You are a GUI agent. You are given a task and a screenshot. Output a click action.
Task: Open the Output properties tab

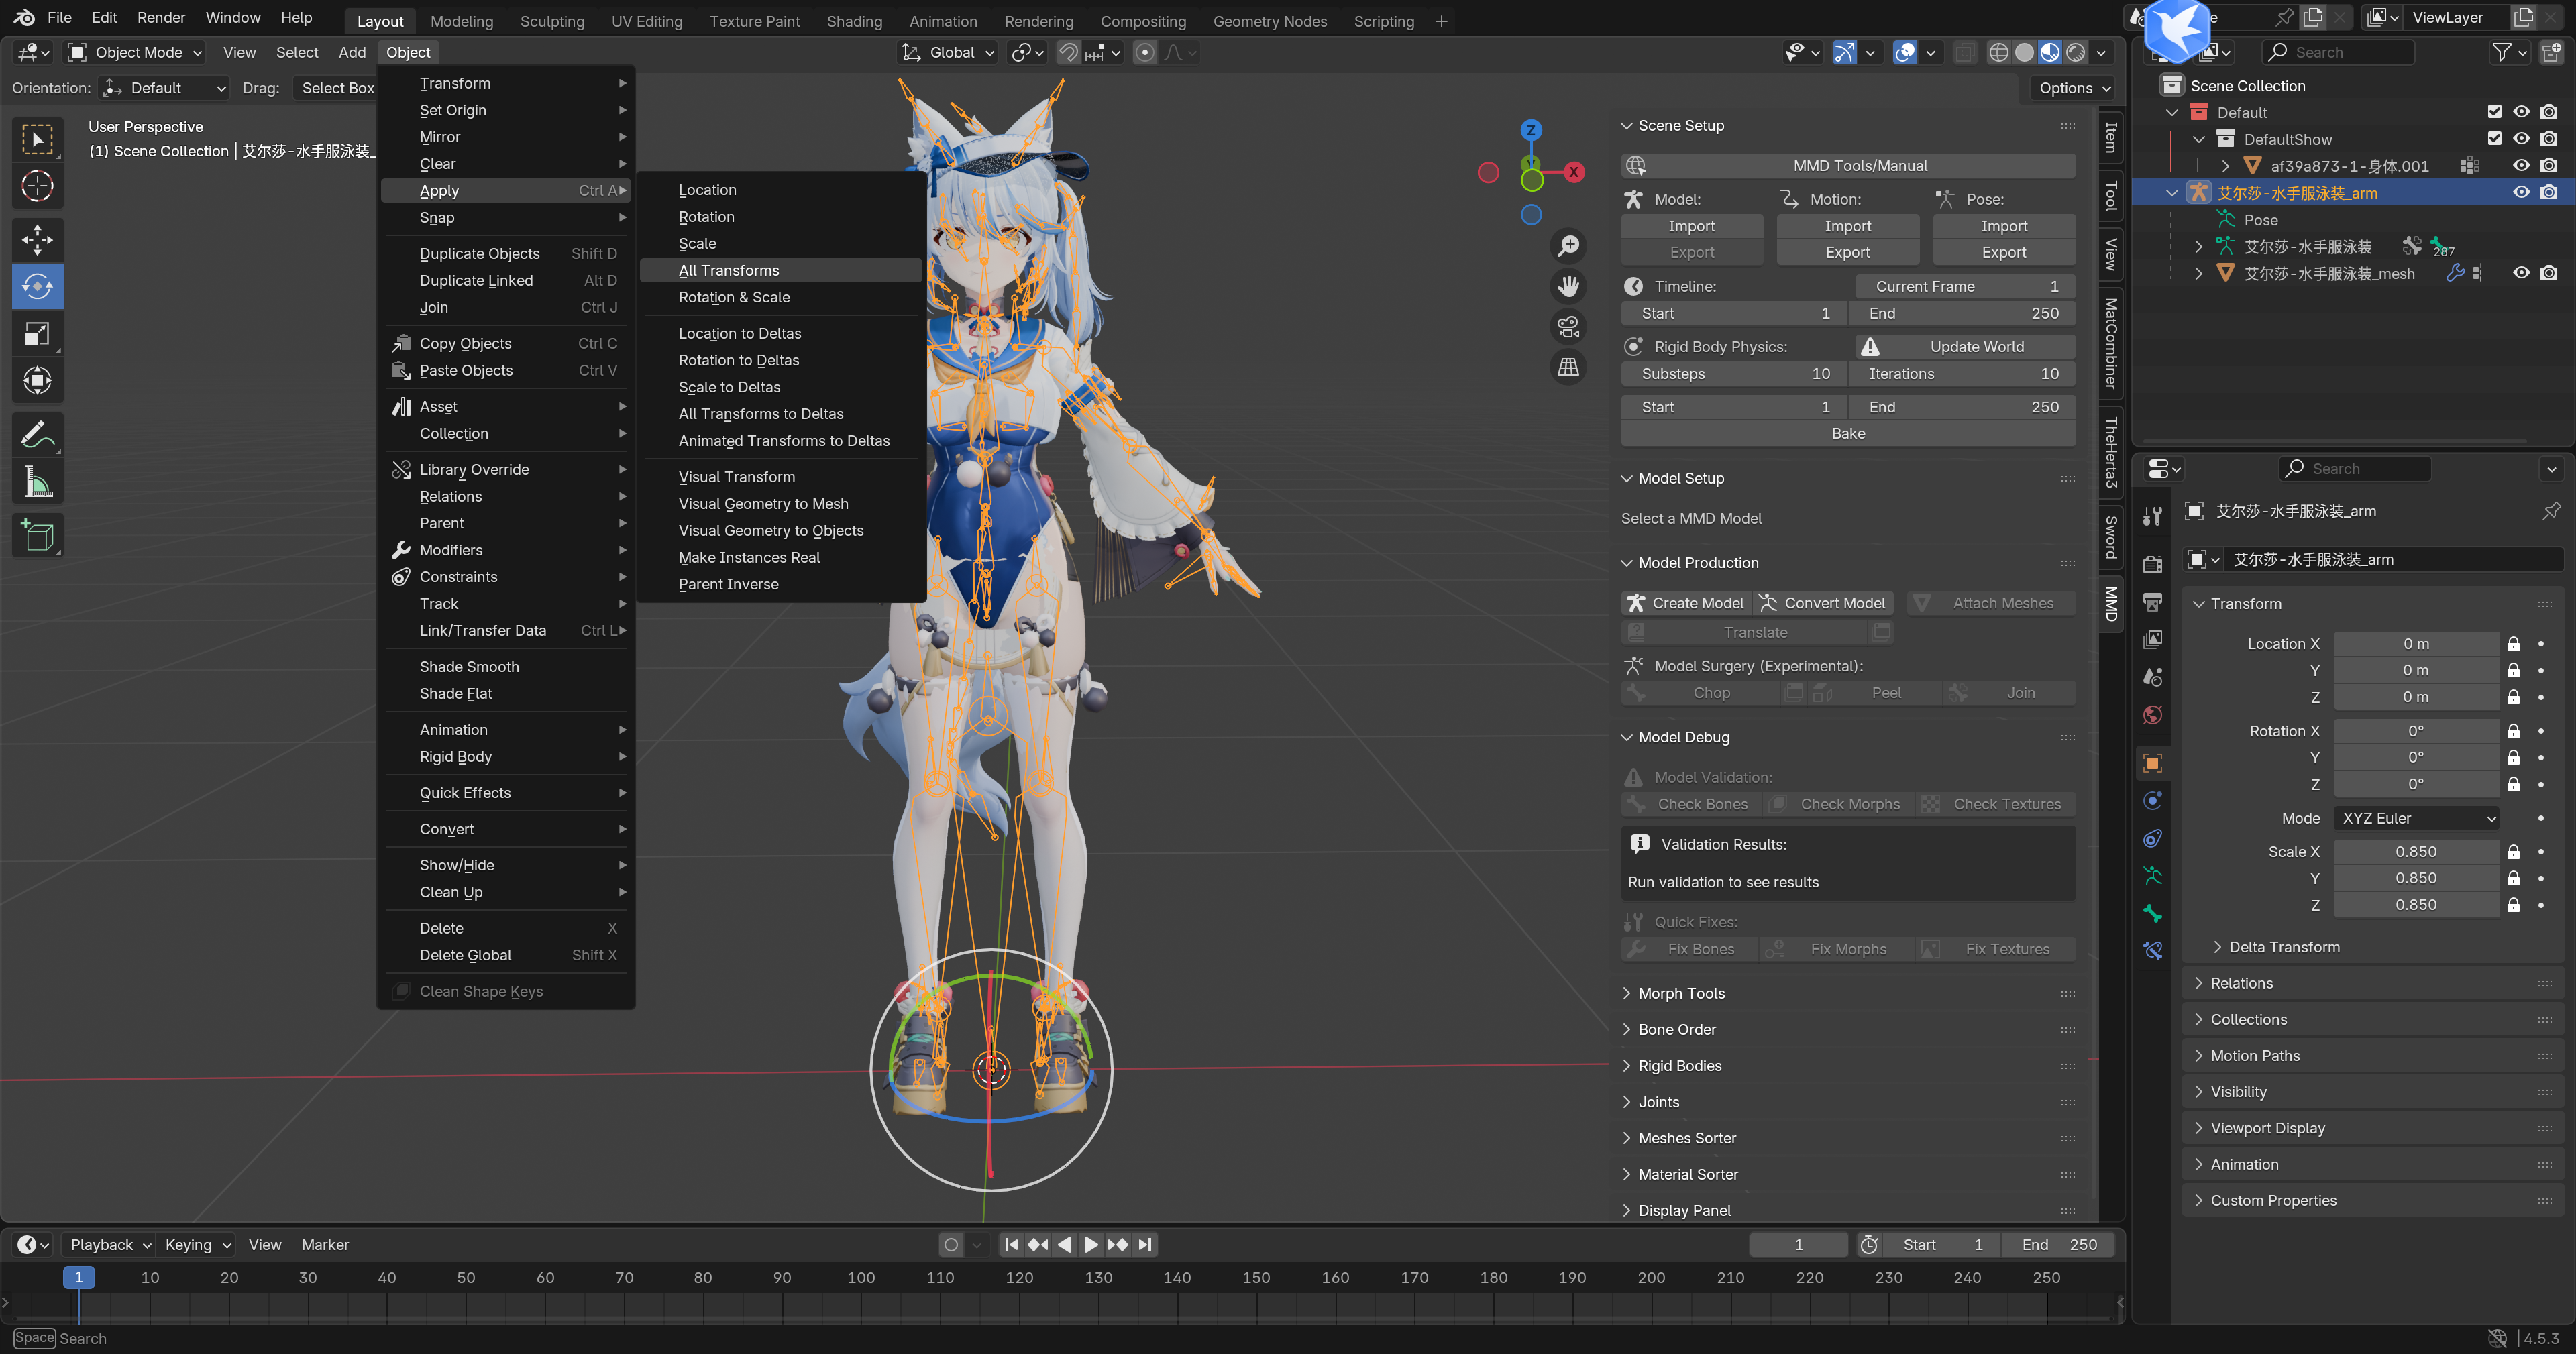pos(2153,601)
